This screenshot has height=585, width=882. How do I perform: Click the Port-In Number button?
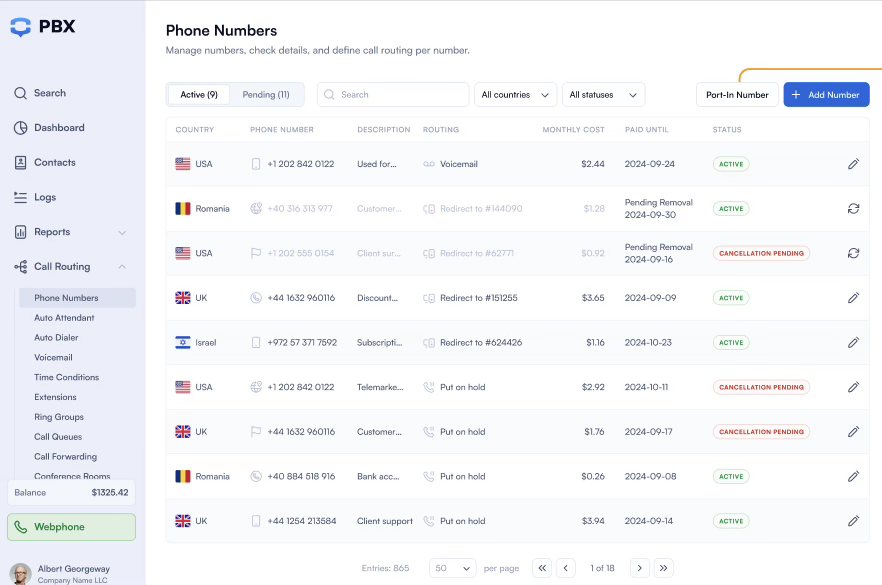pos(737,94)
